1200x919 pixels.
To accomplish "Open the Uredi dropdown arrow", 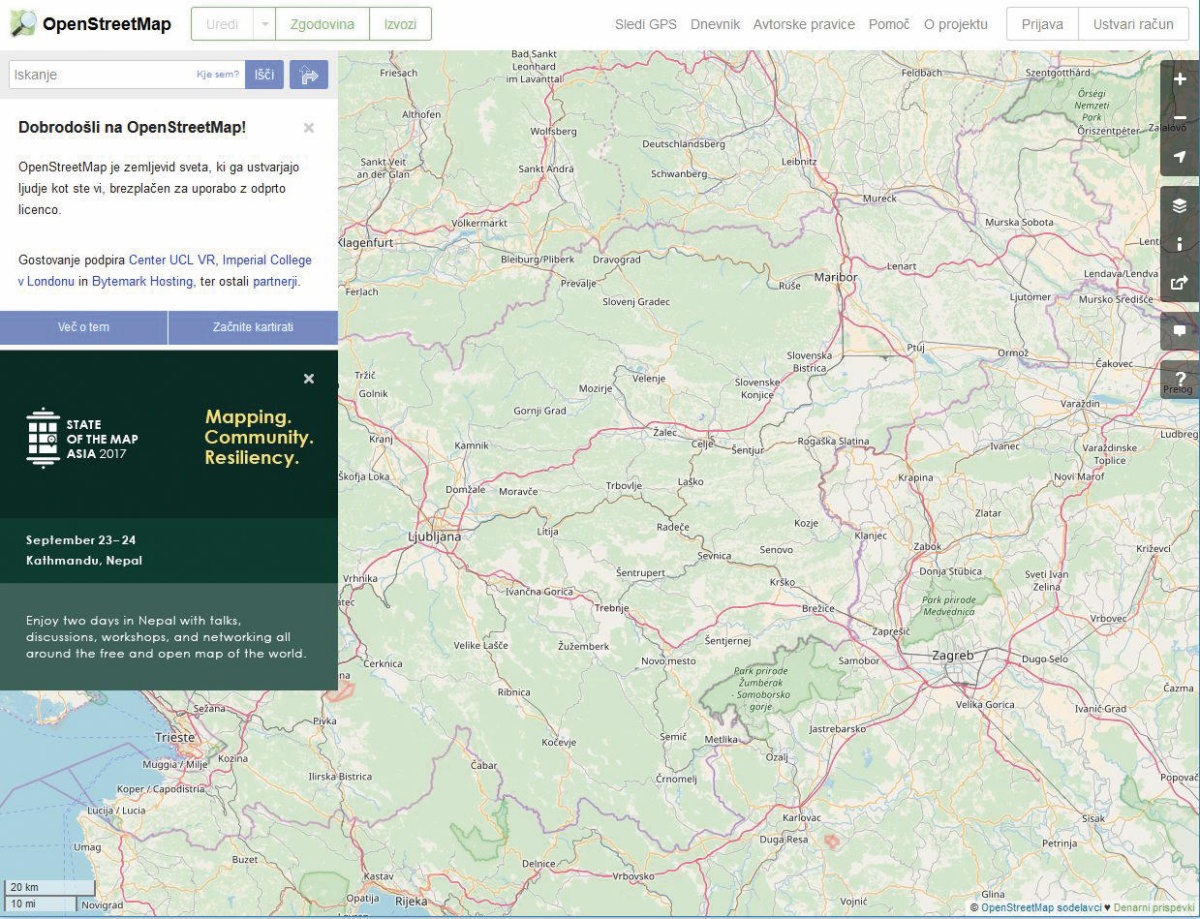I will 264,24.
